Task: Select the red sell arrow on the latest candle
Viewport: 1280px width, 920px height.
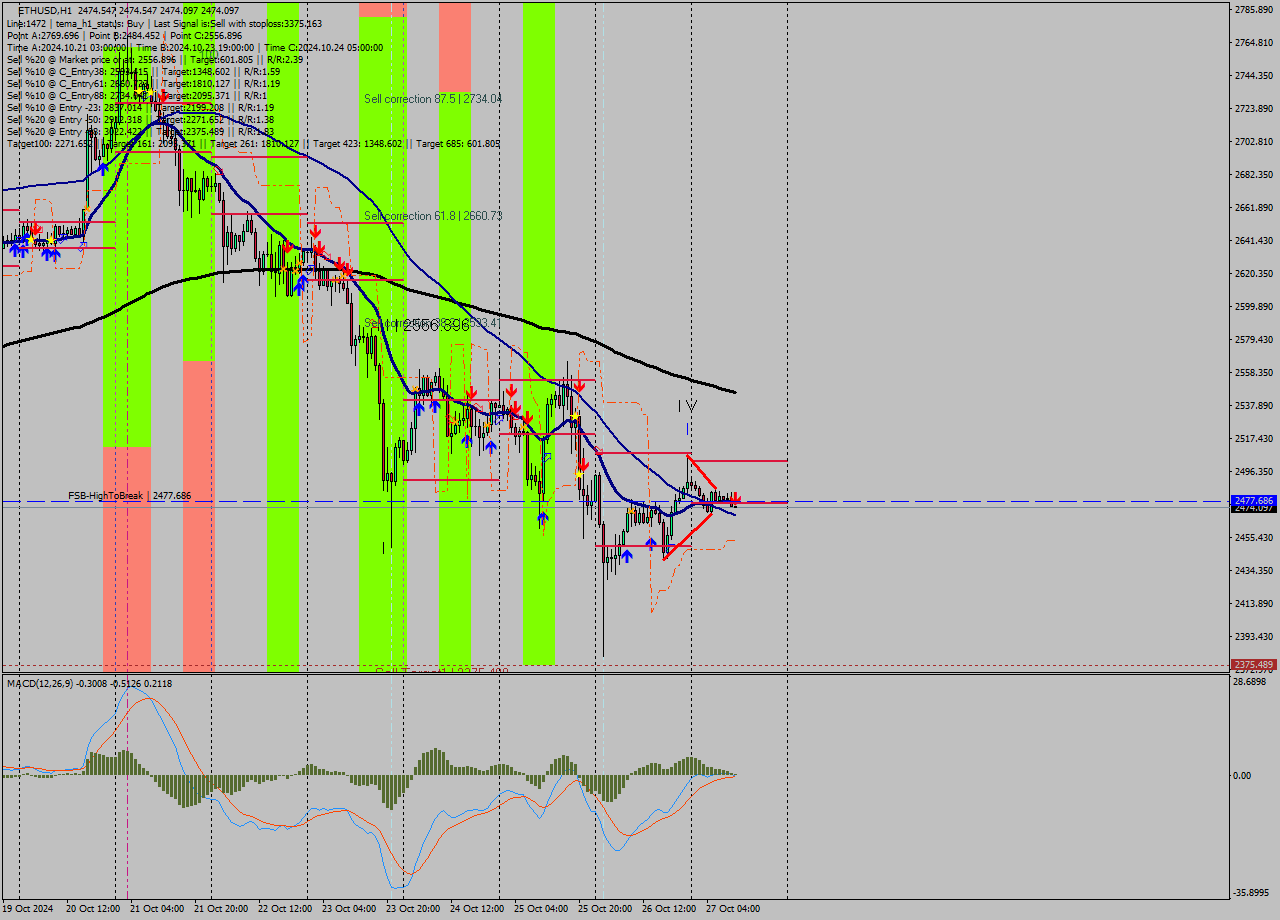Action: click(735, 498)
